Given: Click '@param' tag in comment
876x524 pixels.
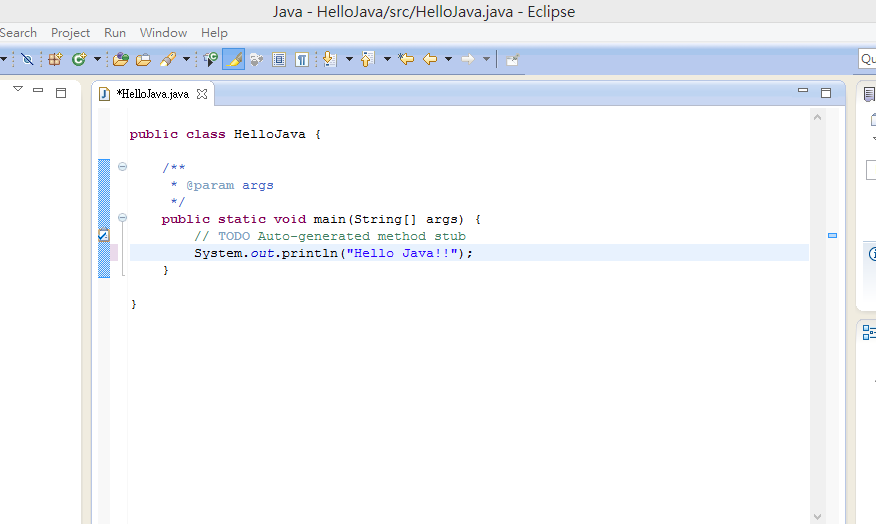Looking at the screenshot, I should 210,185.
